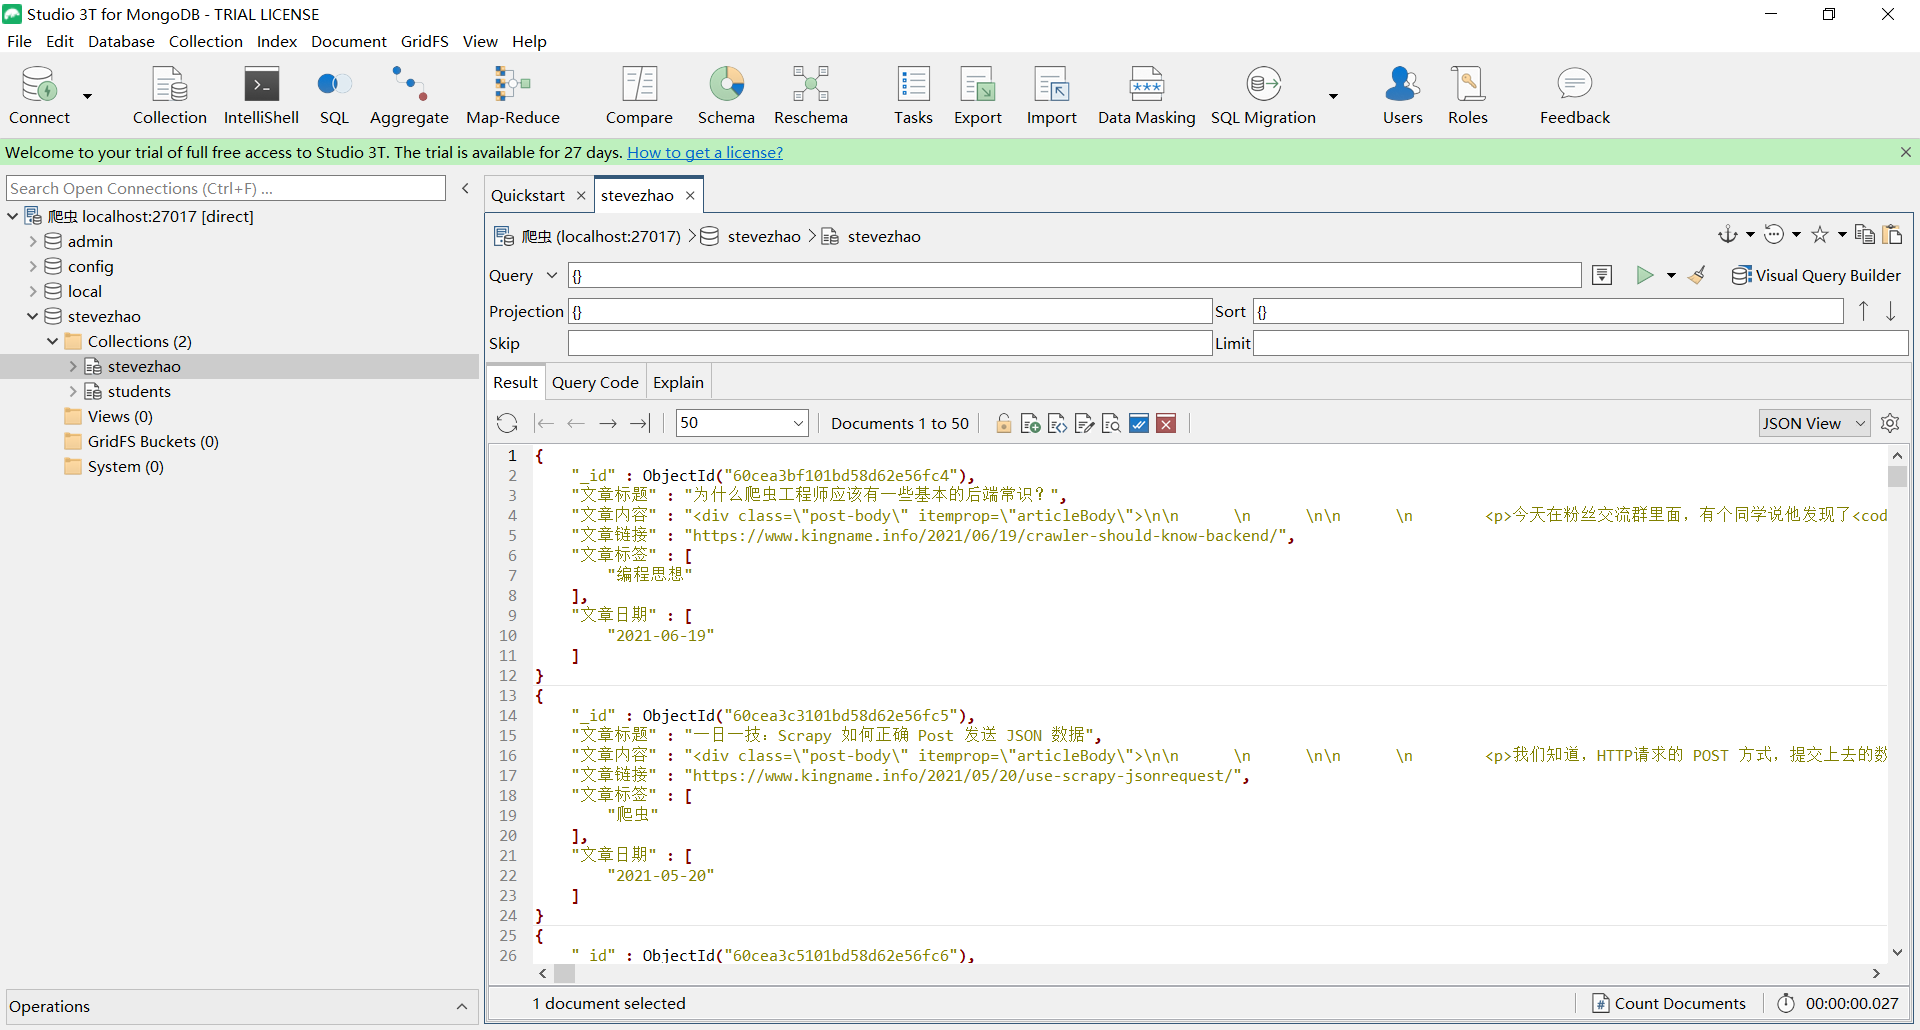Open the Map-Reduce tool
The height and width of the screenshot is (1030, 1920).
tap(513, 95)
